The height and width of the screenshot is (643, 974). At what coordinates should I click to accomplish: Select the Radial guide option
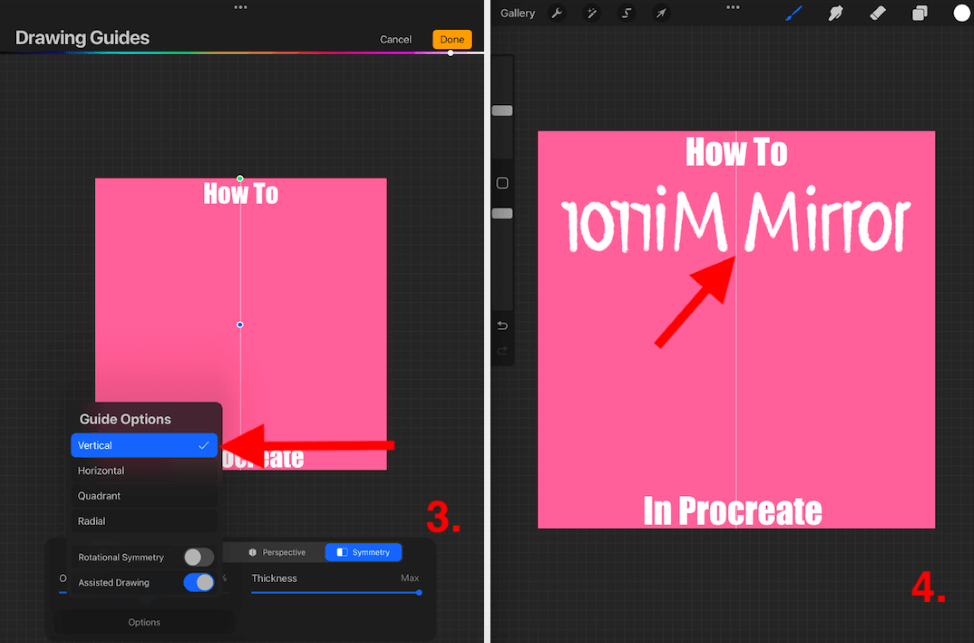(144, 521)
